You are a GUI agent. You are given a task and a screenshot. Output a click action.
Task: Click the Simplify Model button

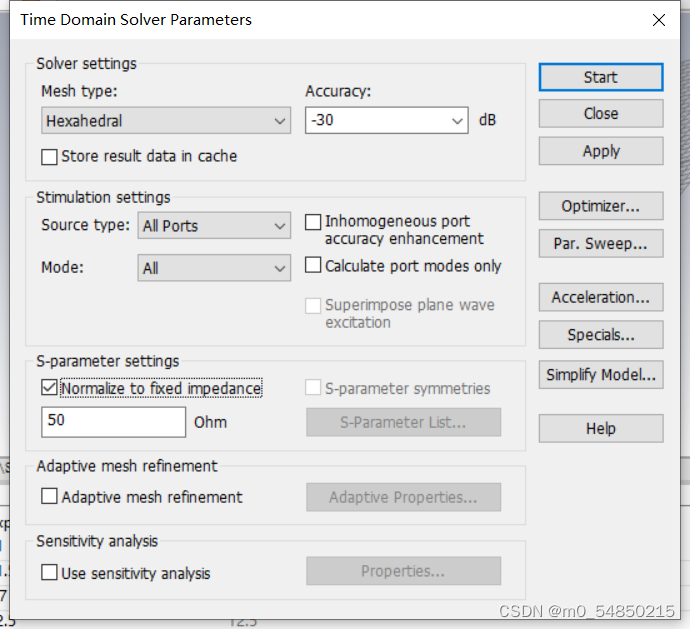600,375
